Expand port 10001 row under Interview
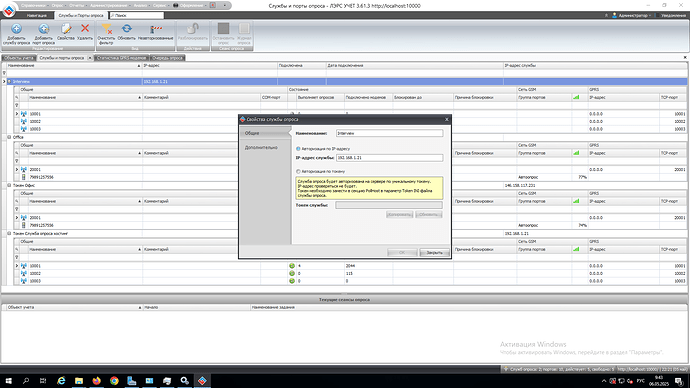This screenshot has width=690, height=388. [17, 113]
